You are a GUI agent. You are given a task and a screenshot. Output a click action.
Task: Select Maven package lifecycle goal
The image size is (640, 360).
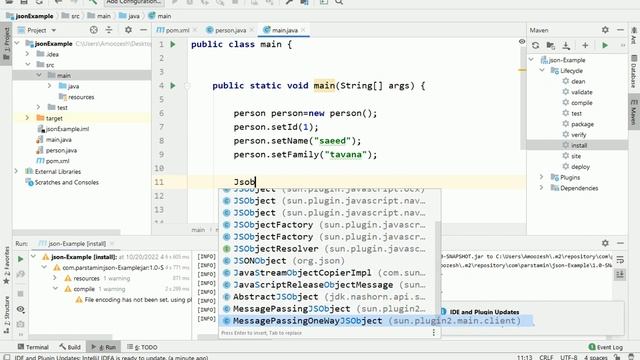click(x=582, y=124)
